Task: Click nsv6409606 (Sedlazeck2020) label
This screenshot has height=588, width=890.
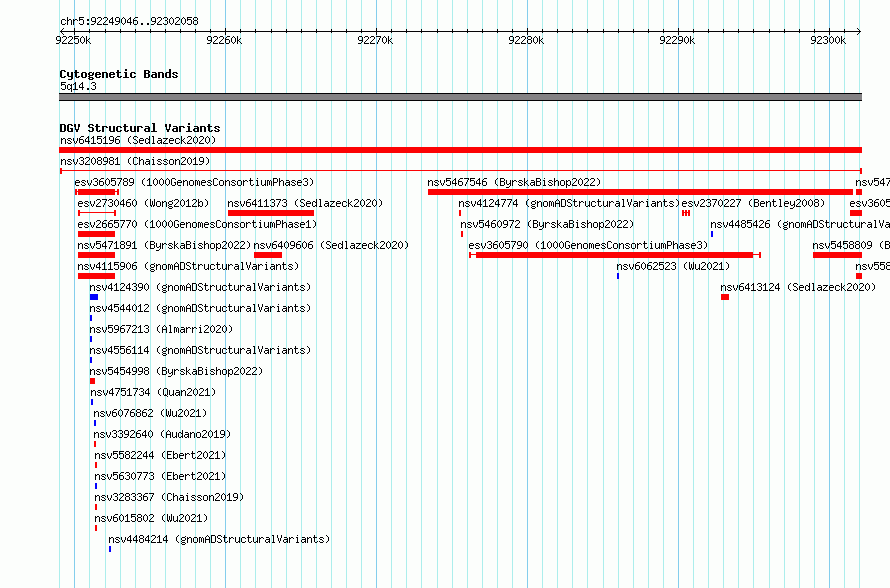Action: click(x=331, y=245)
